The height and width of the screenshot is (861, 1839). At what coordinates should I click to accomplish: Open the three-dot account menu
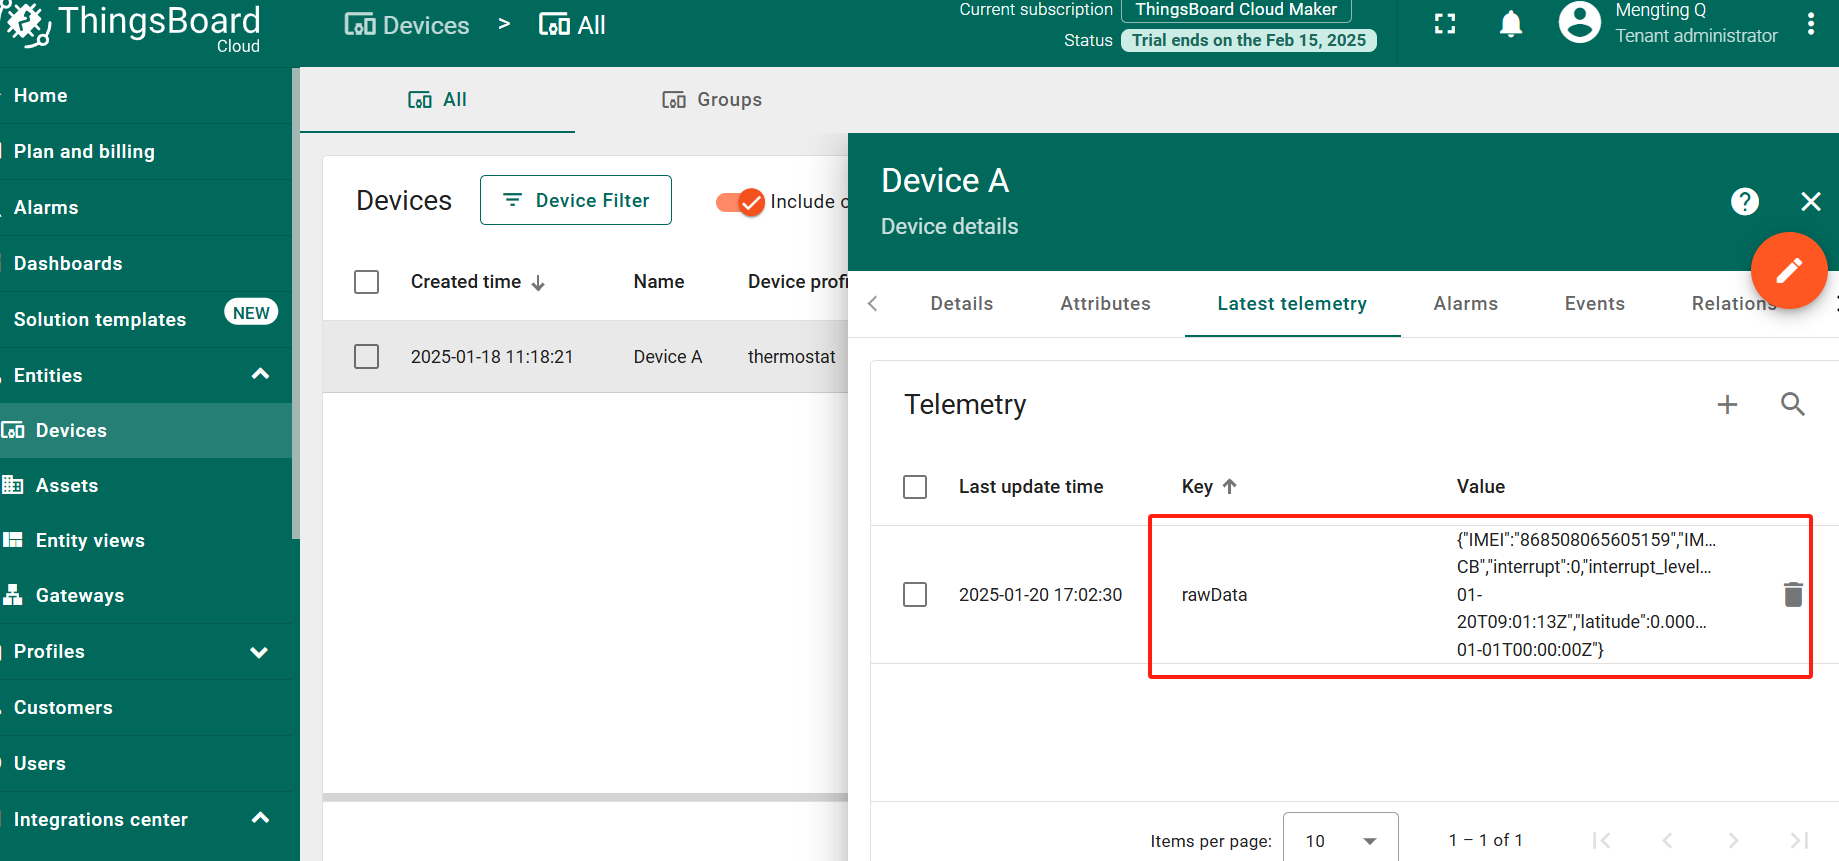tap(1811, 24)
